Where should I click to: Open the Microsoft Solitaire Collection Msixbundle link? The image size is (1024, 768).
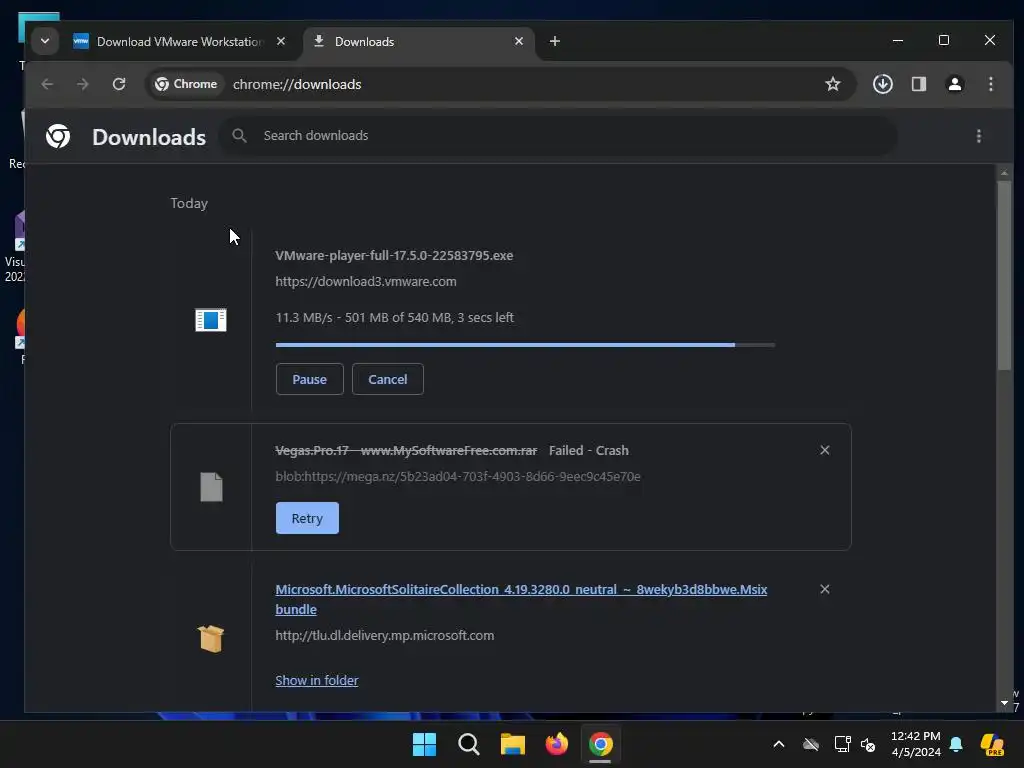[x=521, y=600]
